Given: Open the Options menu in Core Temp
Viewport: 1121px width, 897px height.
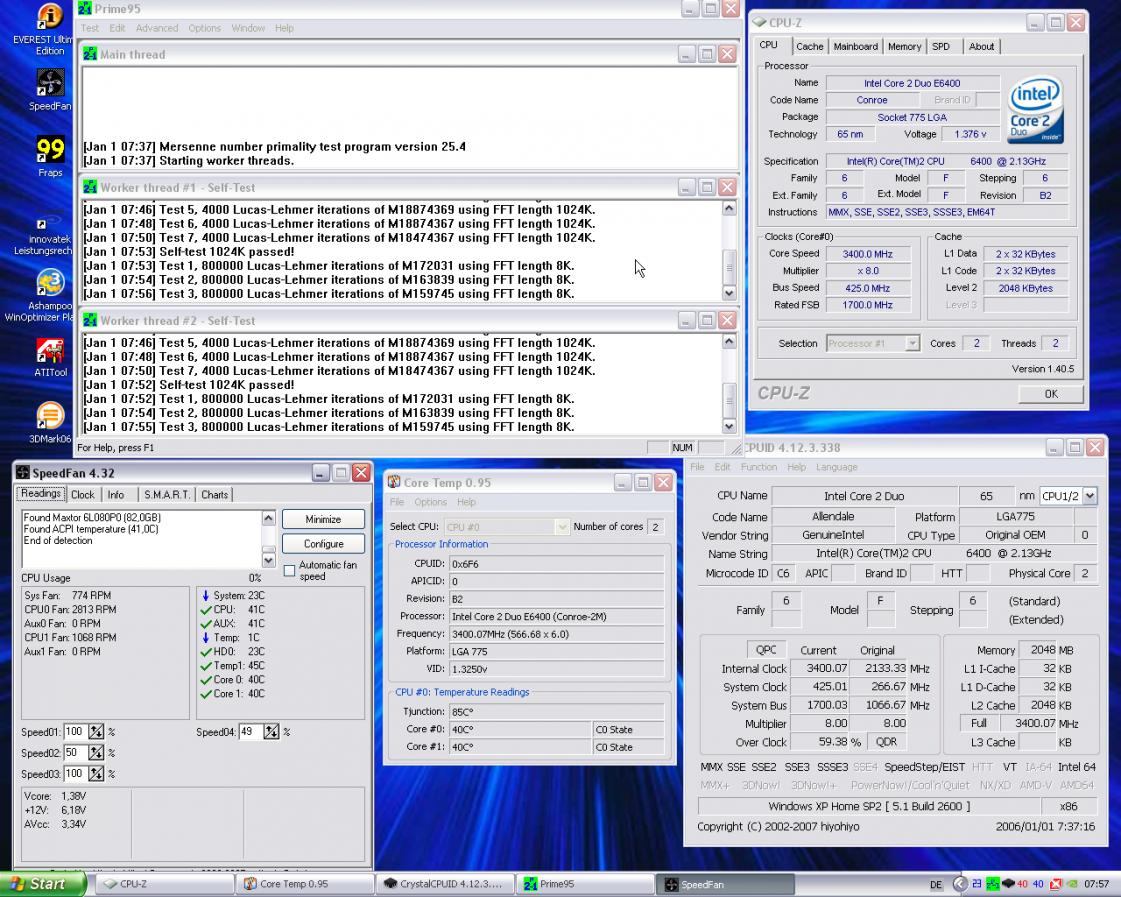Looking at the screenshot, I should coord(430,502).
